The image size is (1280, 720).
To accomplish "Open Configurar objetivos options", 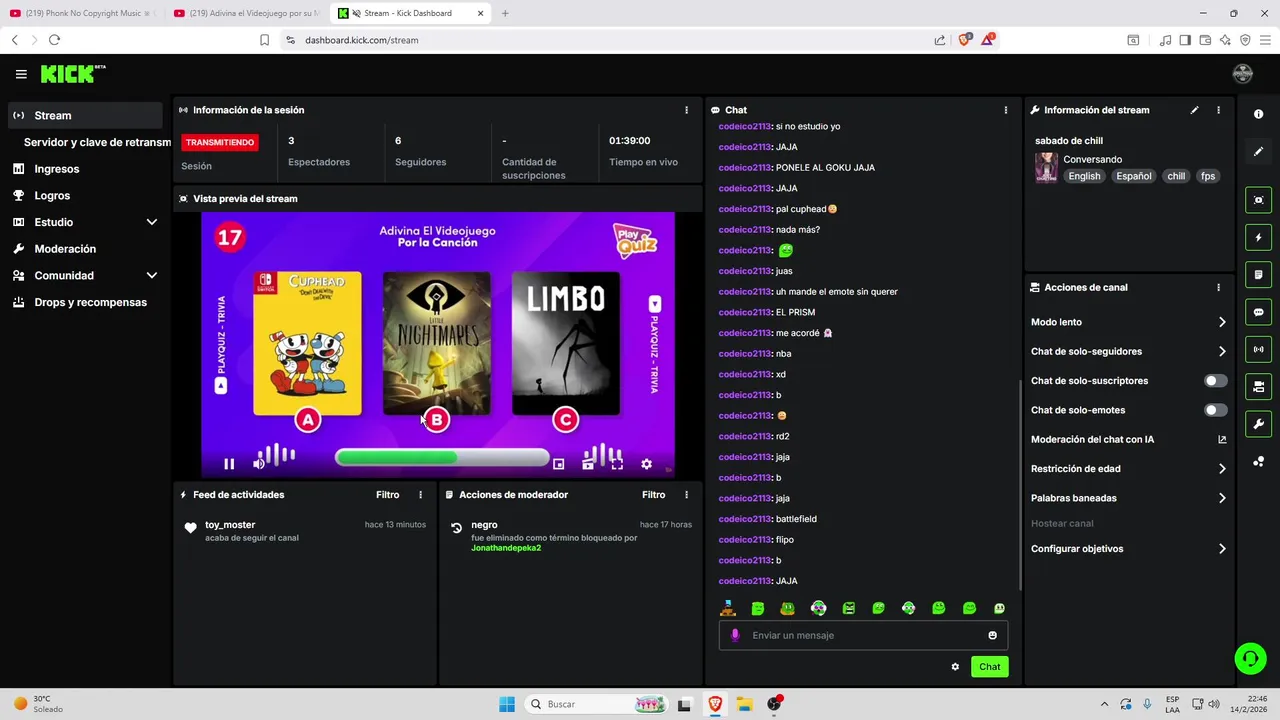I will point(1128,549).
